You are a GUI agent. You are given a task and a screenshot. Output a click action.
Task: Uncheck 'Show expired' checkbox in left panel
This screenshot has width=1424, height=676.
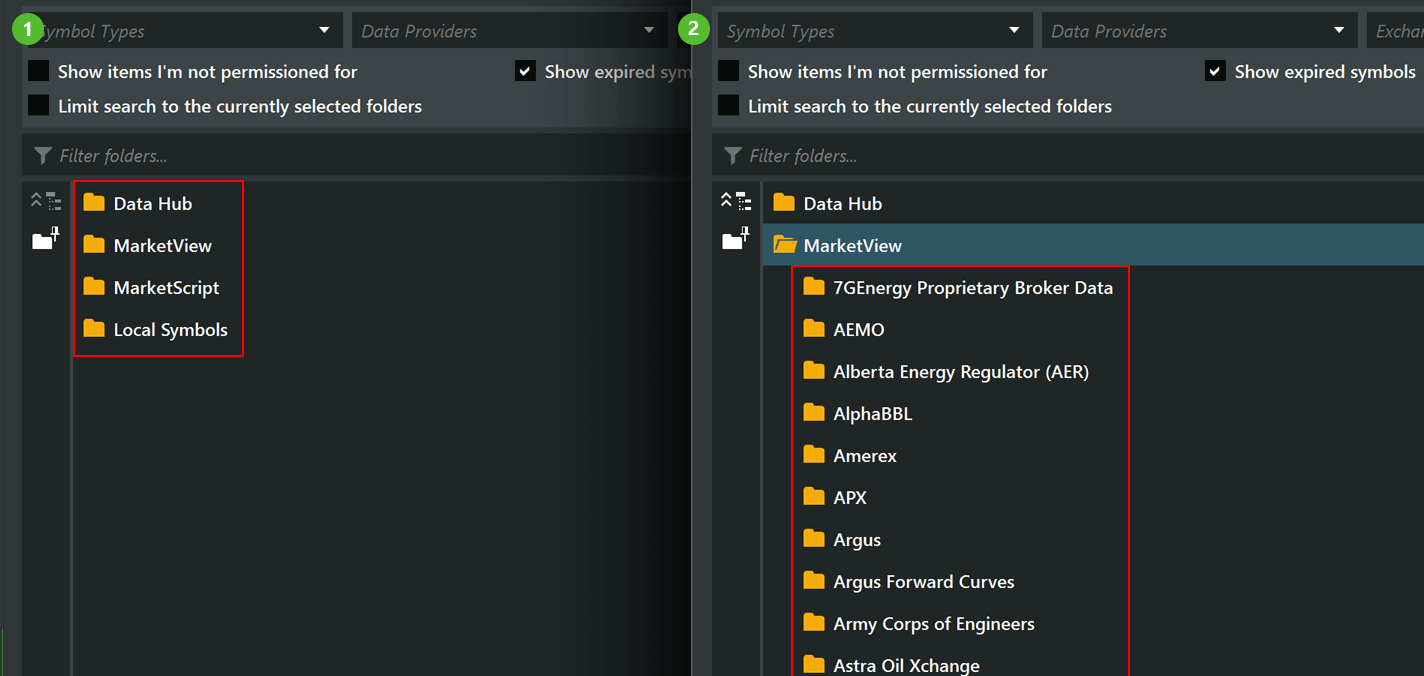point(526,71)
